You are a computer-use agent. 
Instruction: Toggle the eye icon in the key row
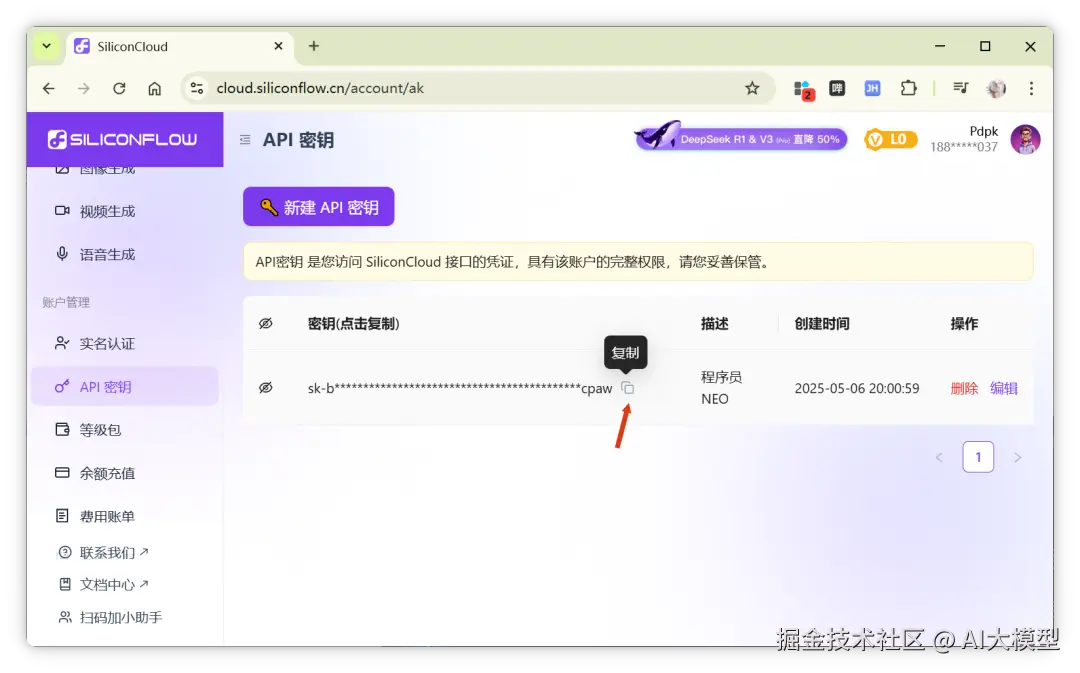[x=266, y=388]
